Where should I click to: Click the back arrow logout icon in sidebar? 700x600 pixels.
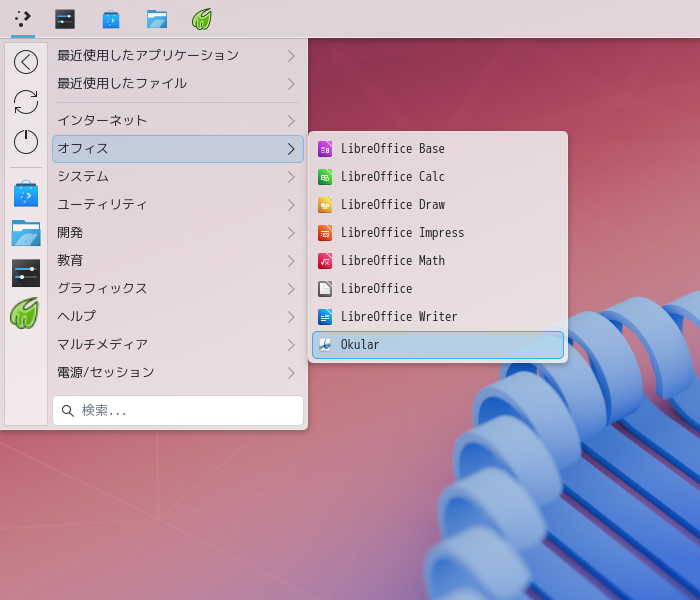pos(26,62)
